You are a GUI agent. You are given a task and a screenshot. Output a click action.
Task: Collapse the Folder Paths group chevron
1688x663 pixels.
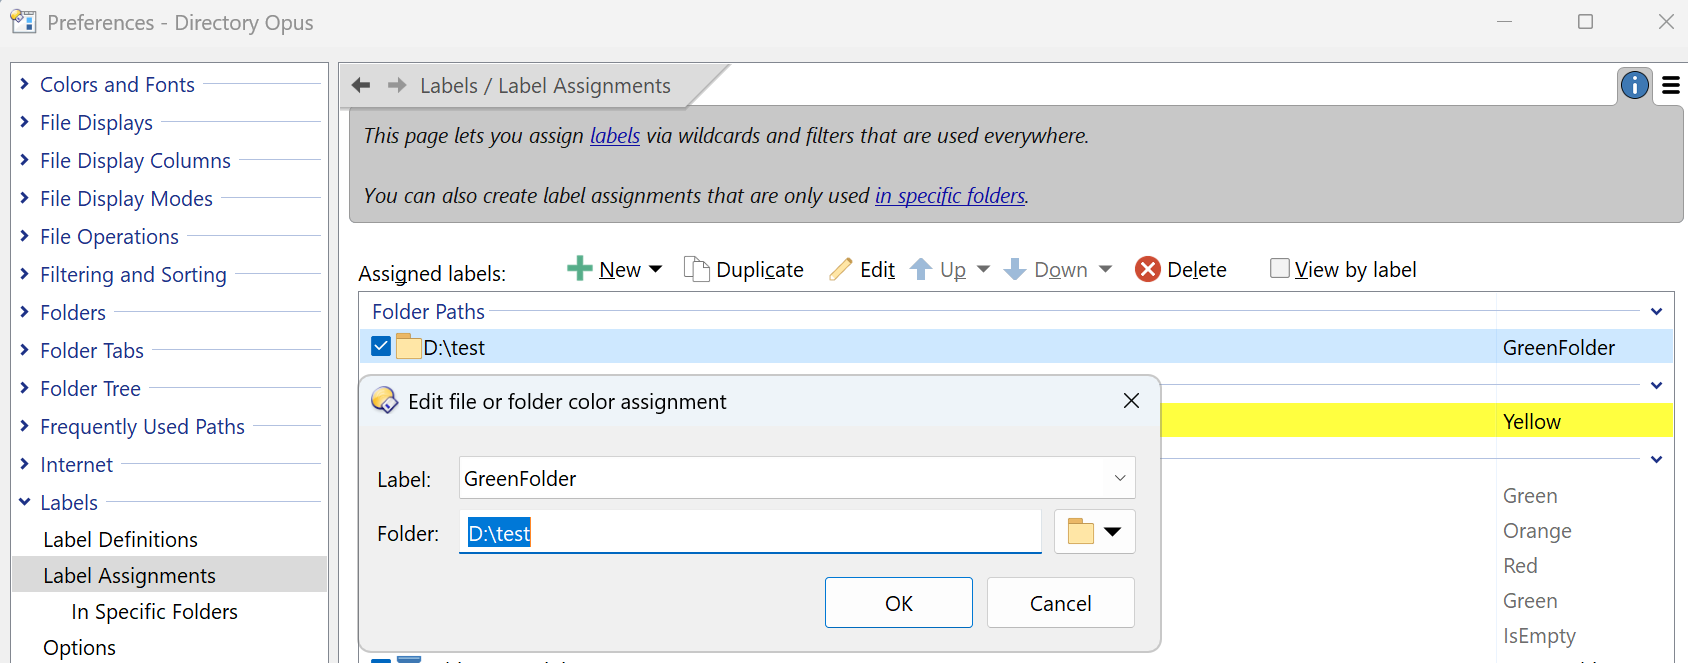1656,312
